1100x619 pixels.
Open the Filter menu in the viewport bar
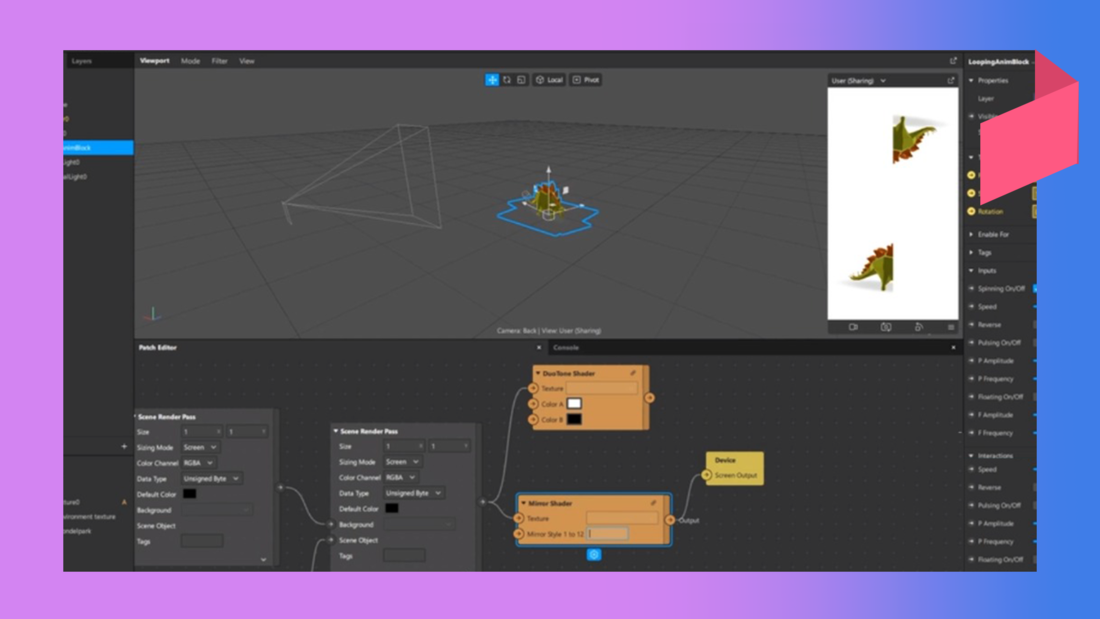point(218,60)
